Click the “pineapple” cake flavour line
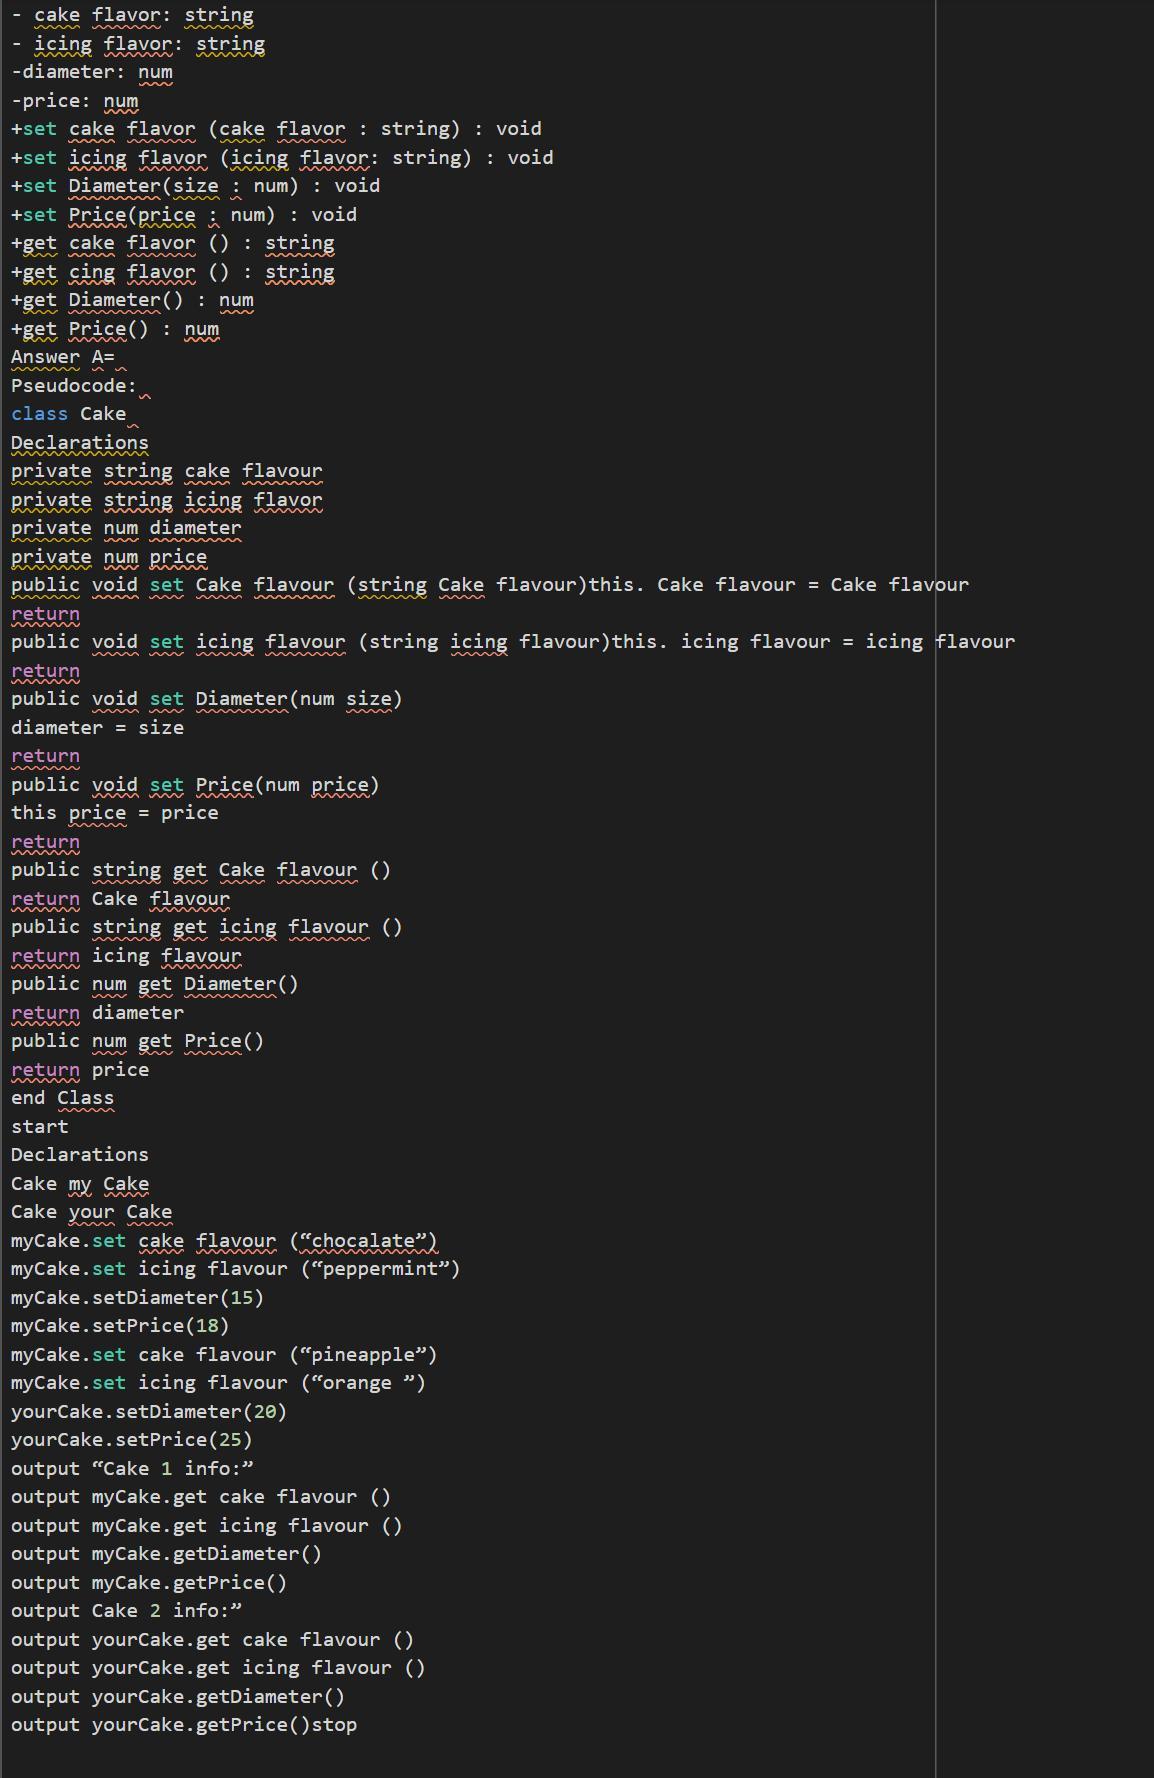Viewport: 1154px width, 1778px height. (224, 1355)
